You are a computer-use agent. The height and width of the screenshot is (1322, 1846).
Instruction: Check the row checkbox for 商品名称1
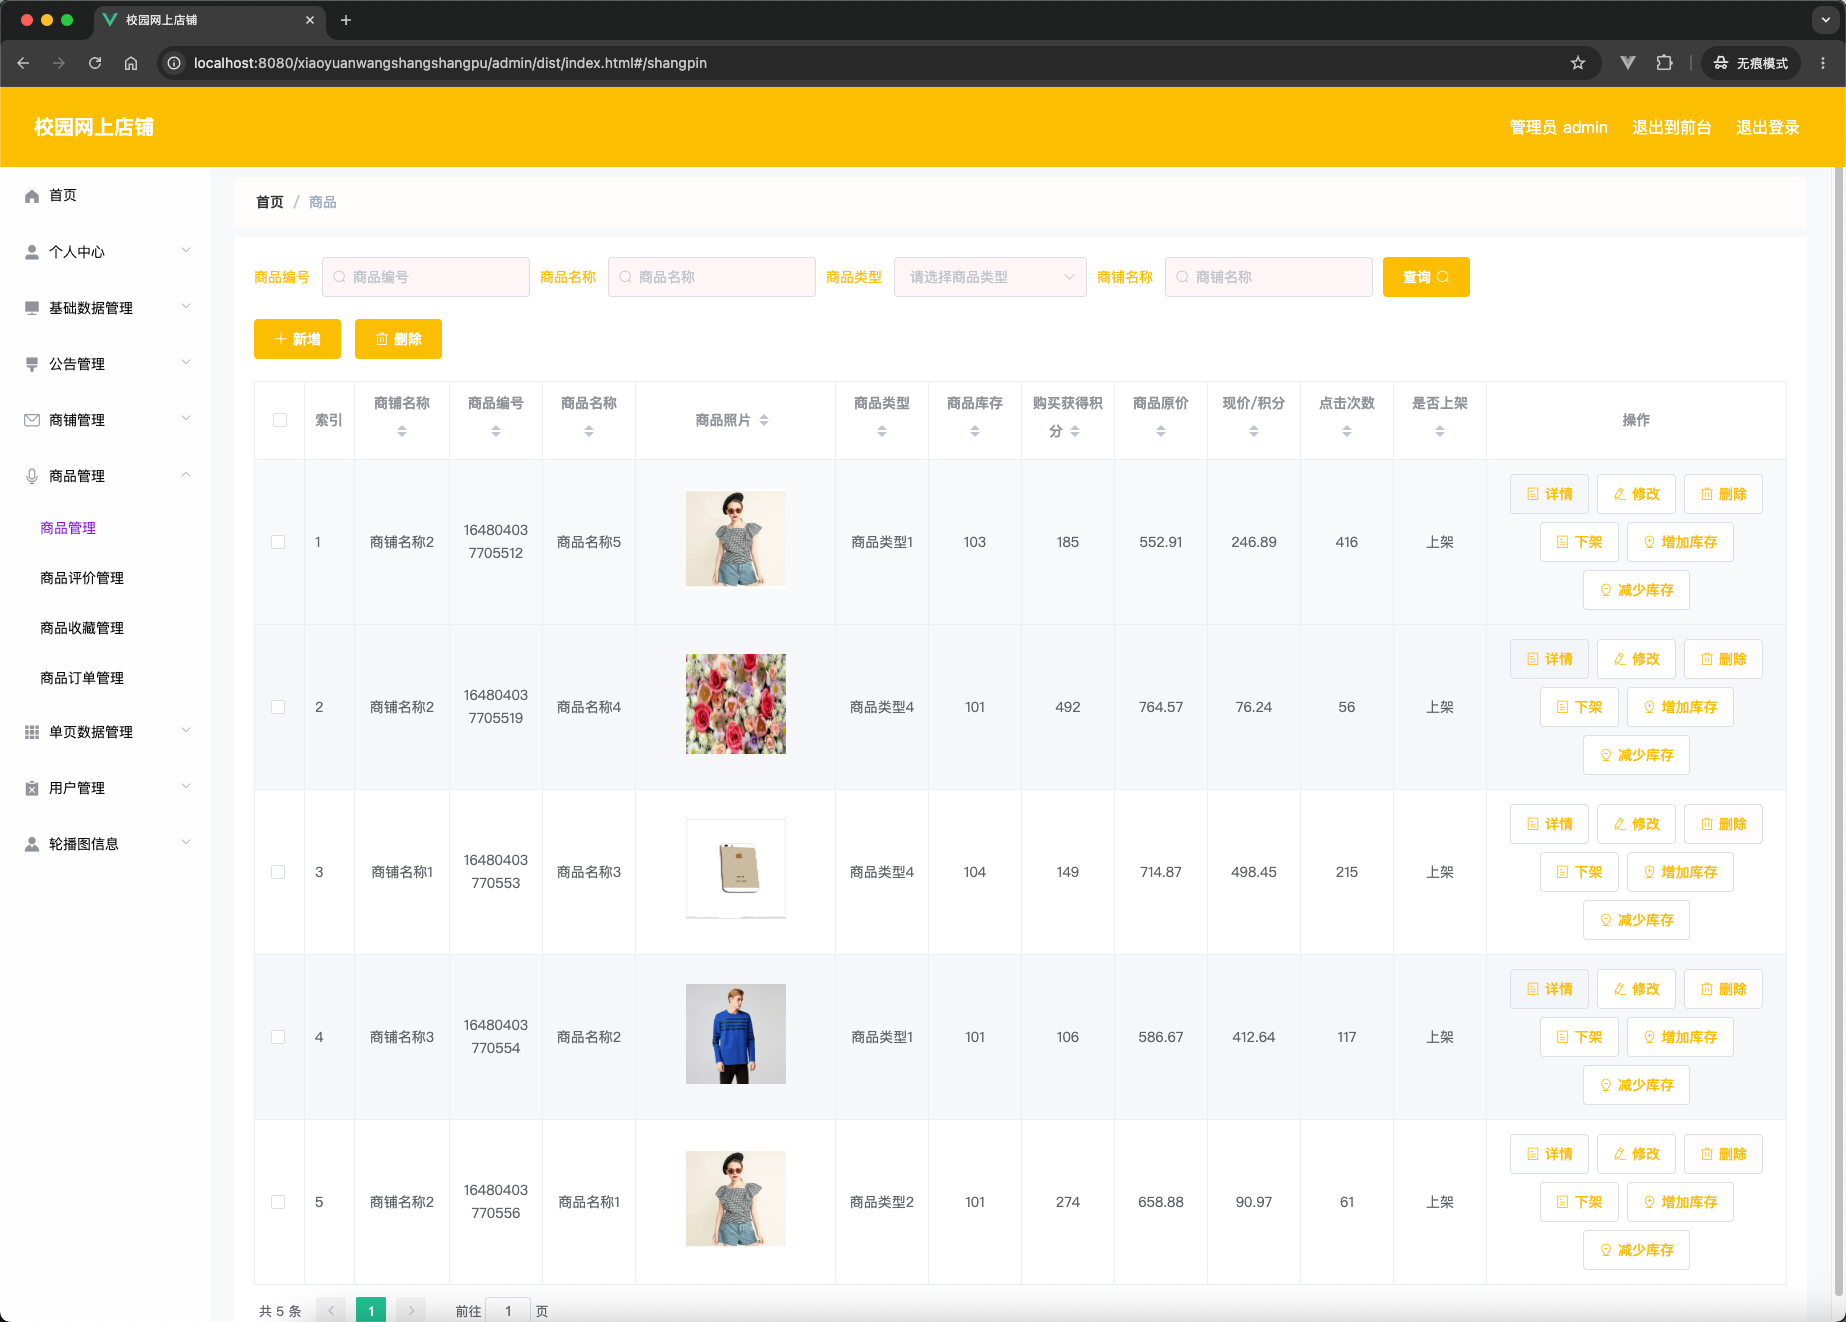click(x=278, y=1202)
